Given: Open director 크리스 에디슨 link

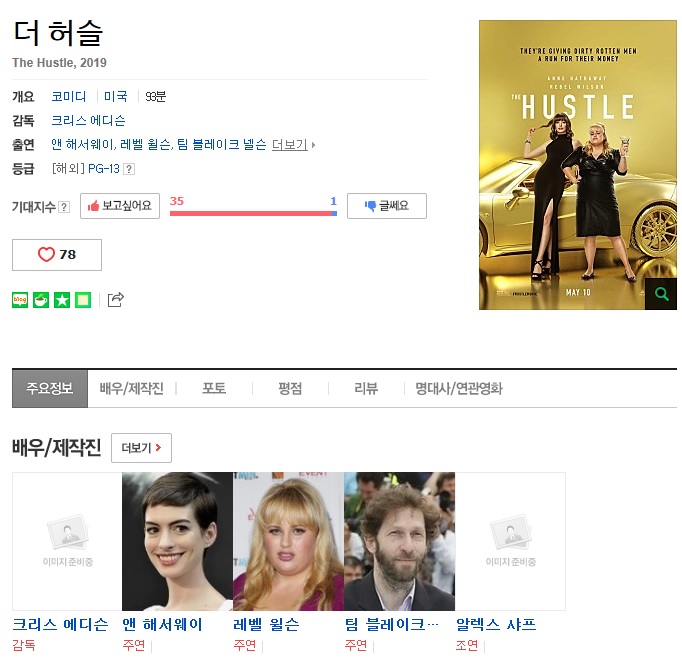Looking at the screenshot, I should point(88,120).
